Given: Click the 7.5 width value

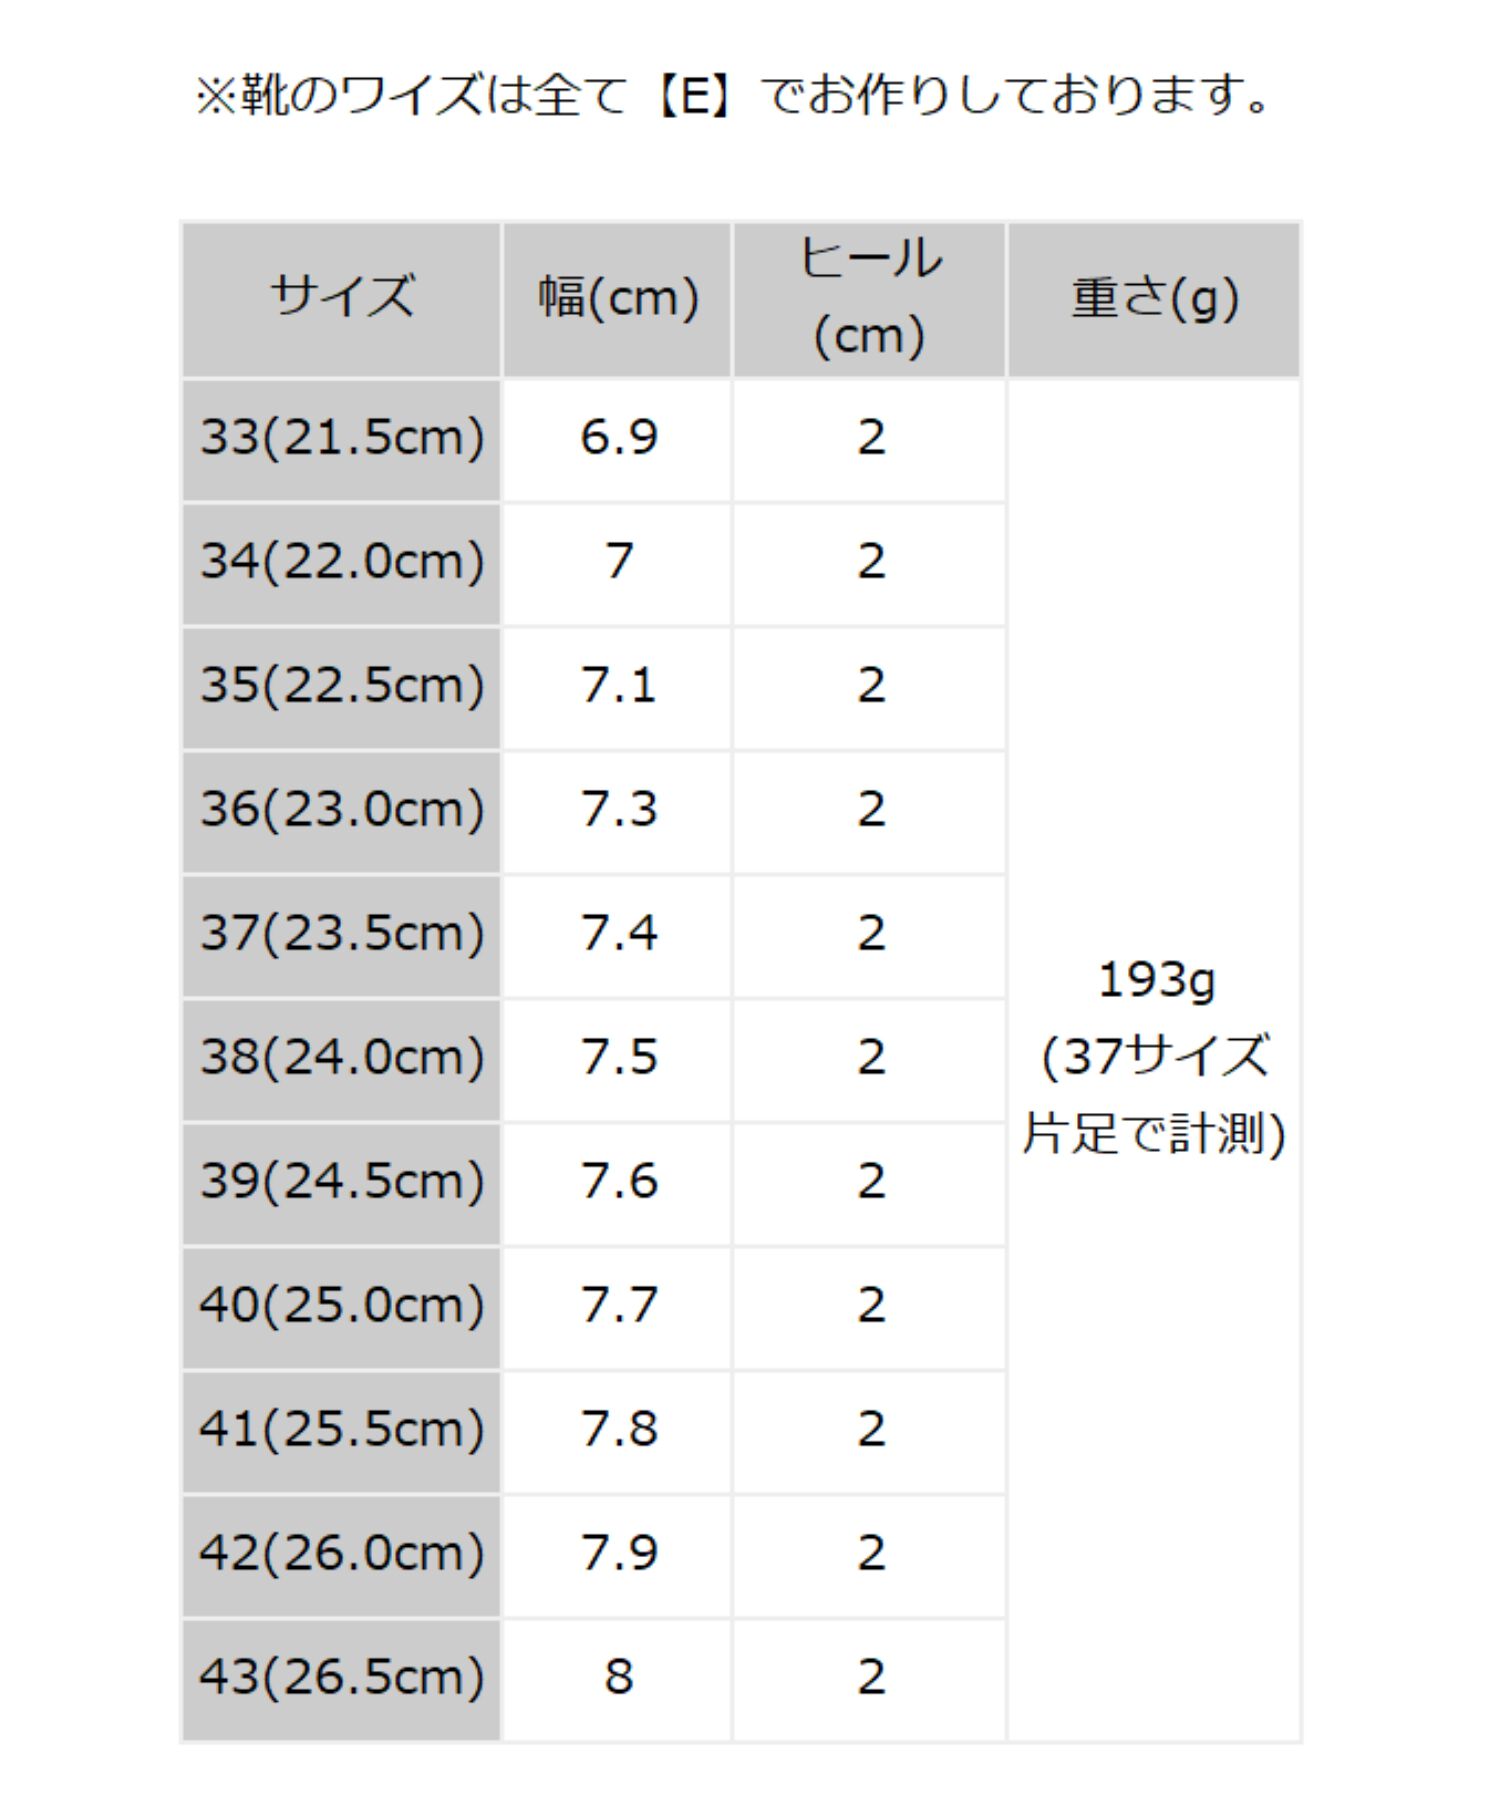Looking at the screenshot, I should [618, 1058].
